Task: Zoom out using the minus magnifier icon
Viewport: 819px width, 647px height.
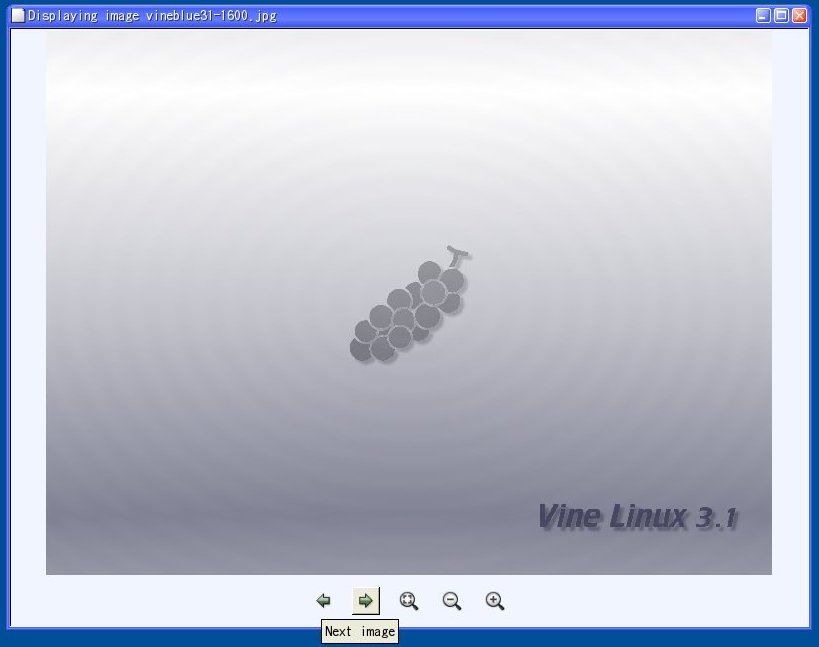Action: tap(452, 601)
